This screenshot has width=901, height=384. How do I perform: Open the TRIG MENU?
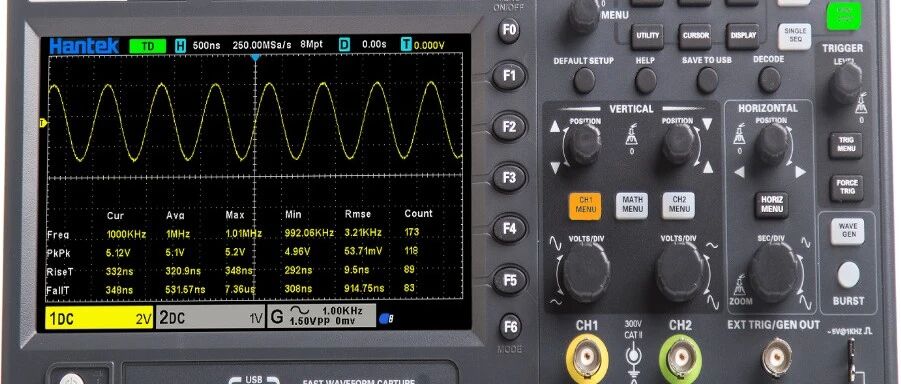tap(845, 145)
